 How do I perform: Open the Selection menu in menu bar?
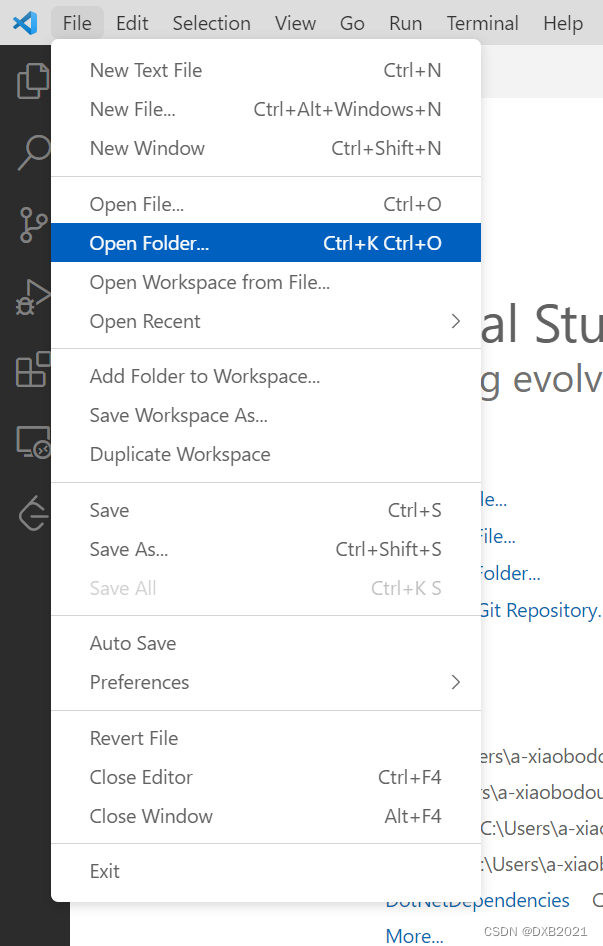coord(211,23)
